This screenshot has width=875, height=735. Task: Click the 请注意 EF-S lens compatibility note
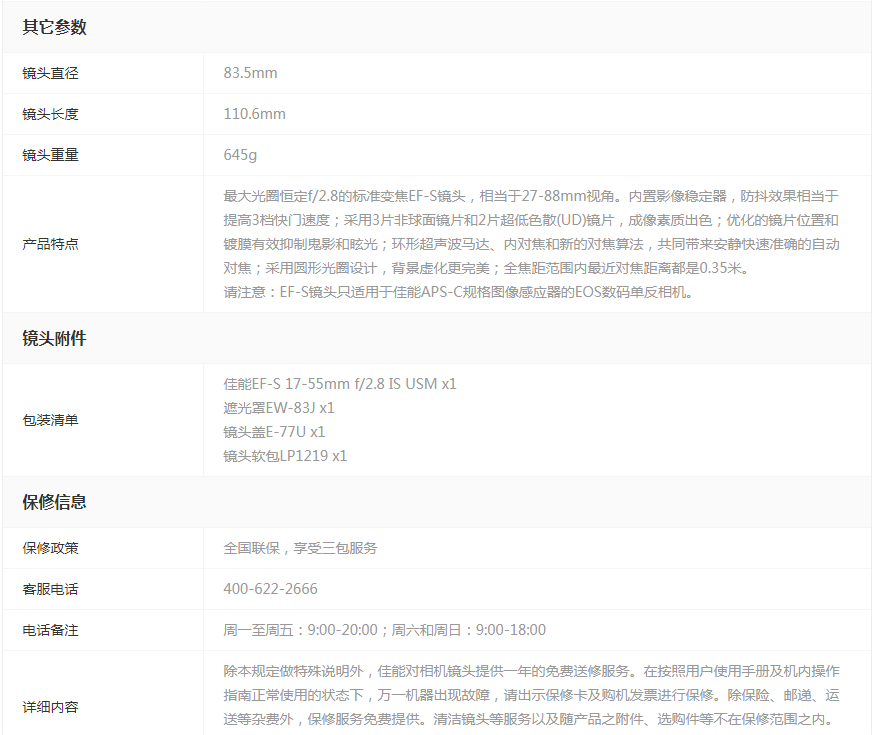(458, 292)
